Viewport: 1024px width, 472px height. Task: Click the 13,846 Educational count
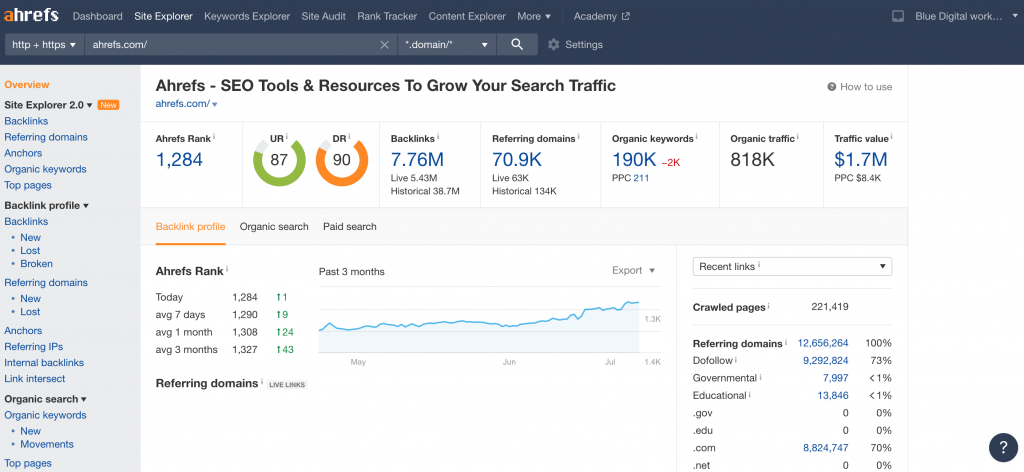coord(833,395)
